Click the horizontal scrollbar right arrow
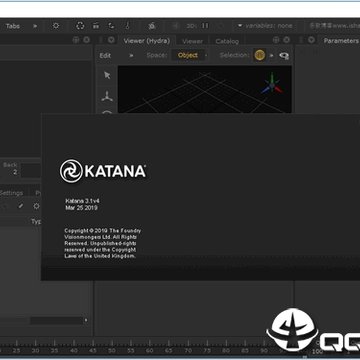The image size is (360, 360). tap(87, 320)
